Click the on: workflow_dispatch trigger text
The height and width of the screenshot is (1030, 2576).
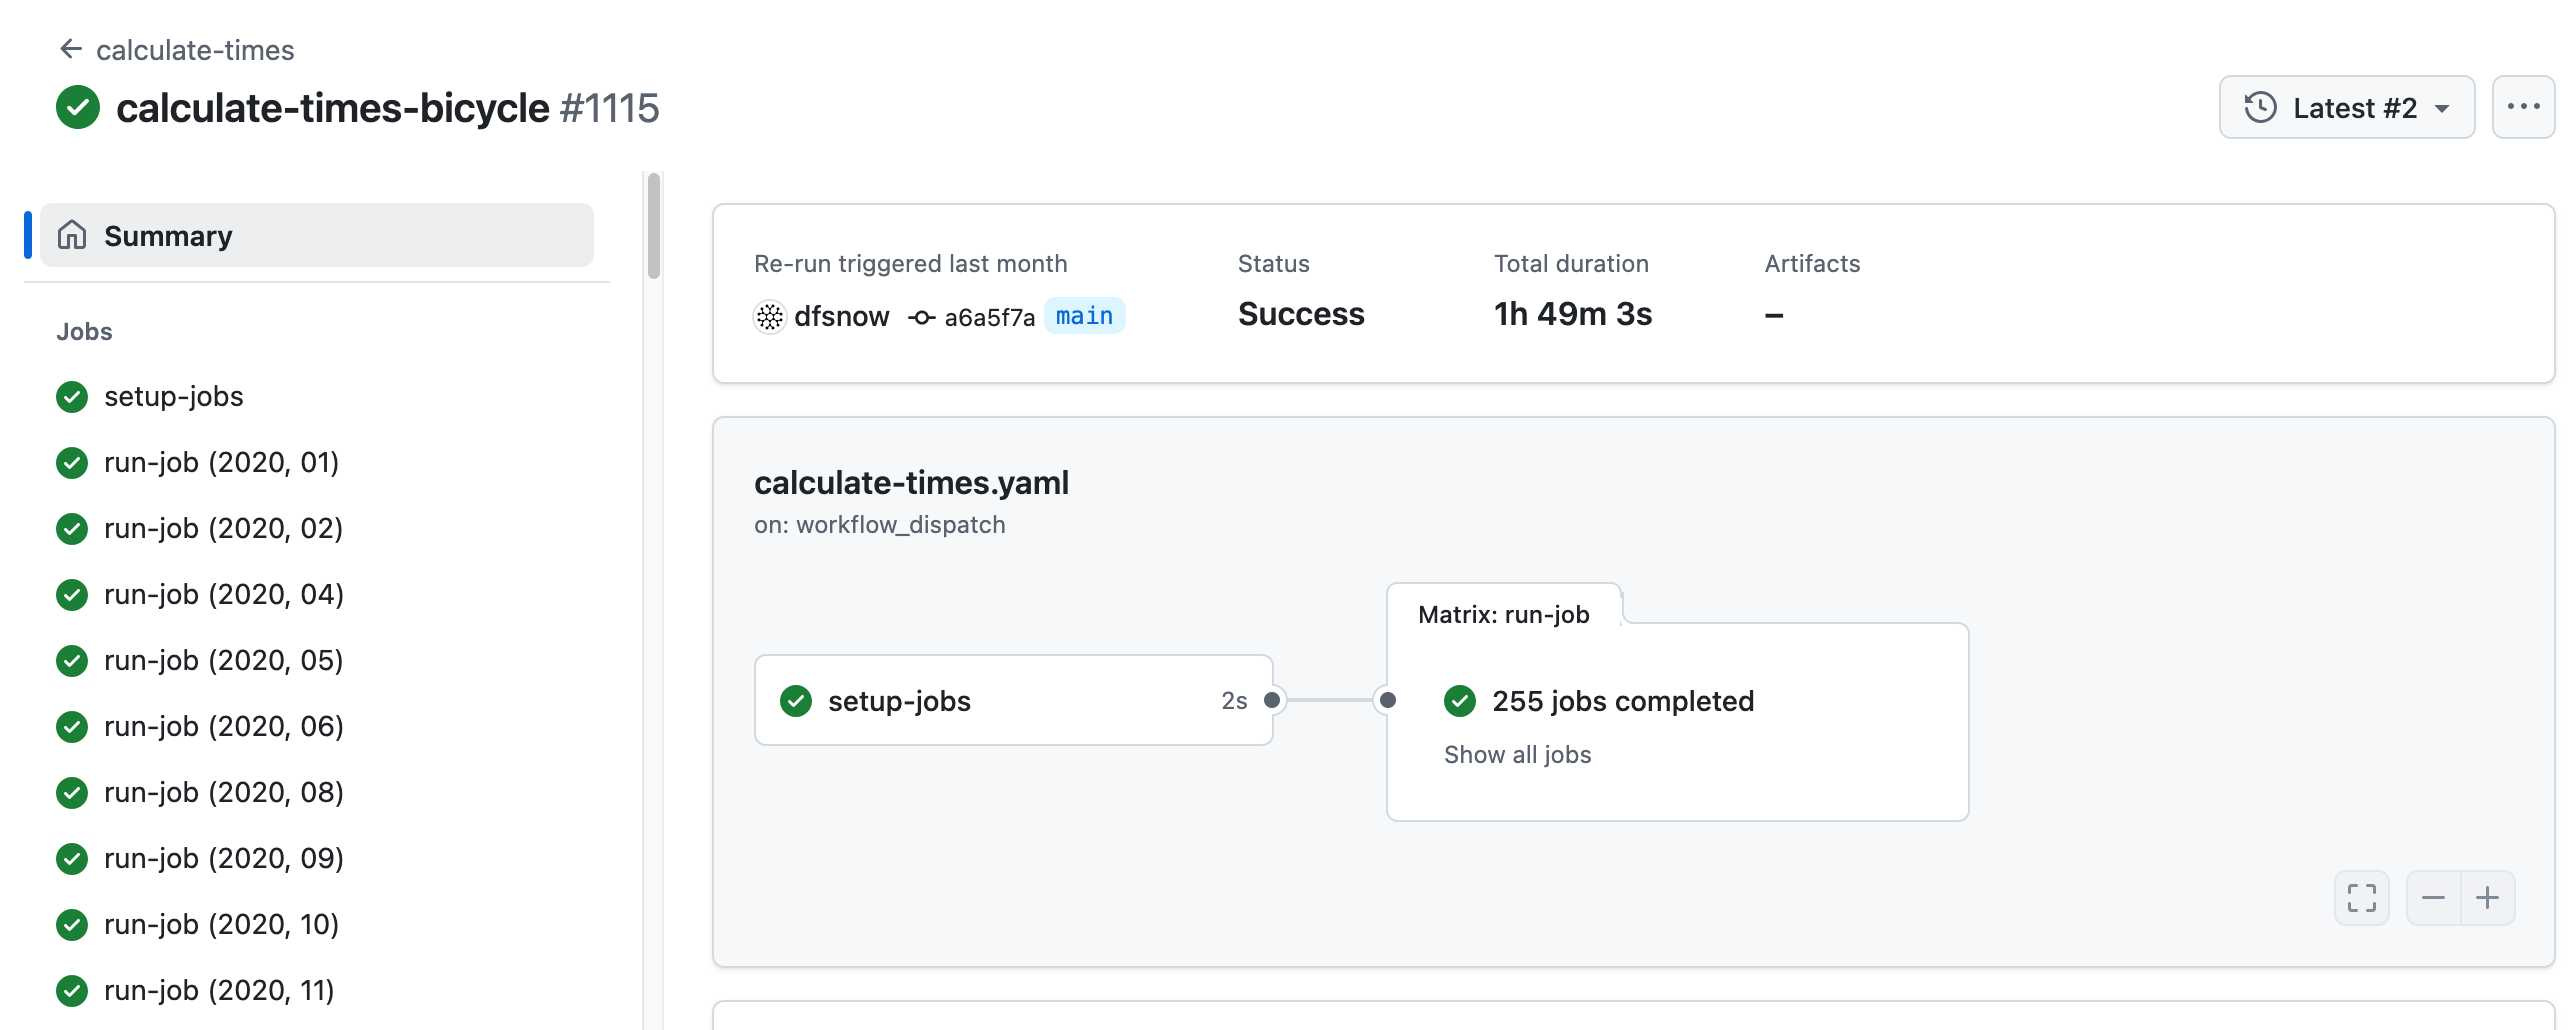pos(880,525)
